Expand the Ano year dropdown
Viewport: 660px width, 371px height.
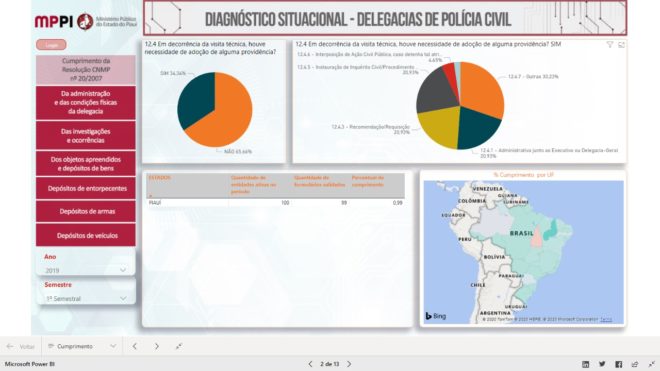click(86, 270)
